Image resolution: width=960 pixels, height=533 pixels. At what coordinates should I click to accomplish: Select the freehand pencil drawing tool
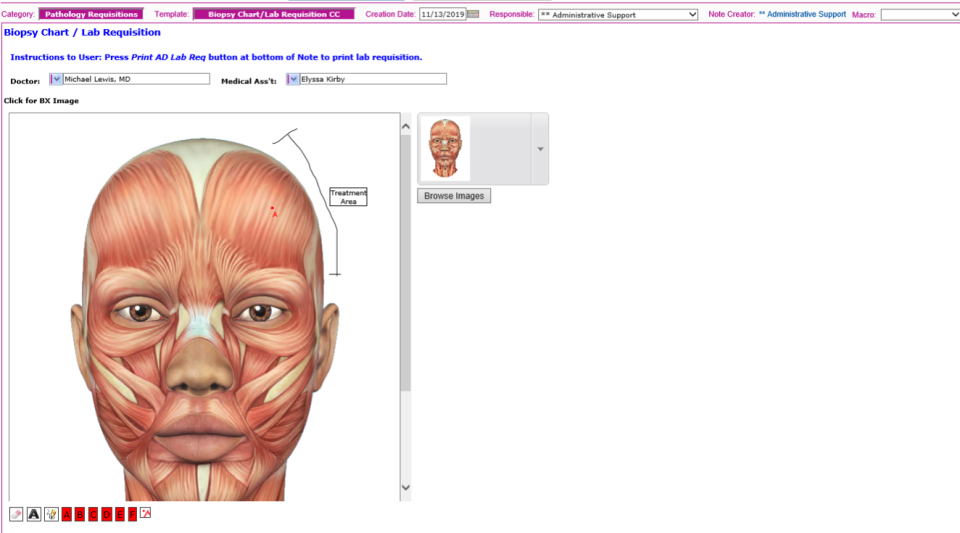tap(51, 514)
